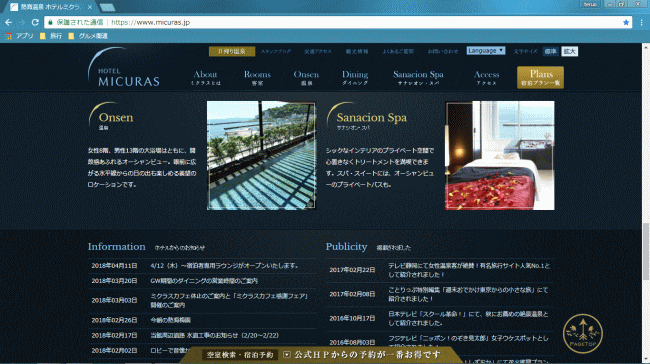Click the page vertical scrollbar thumb
Viewport: 650px width, 364px height.
(x=646, y=252)
